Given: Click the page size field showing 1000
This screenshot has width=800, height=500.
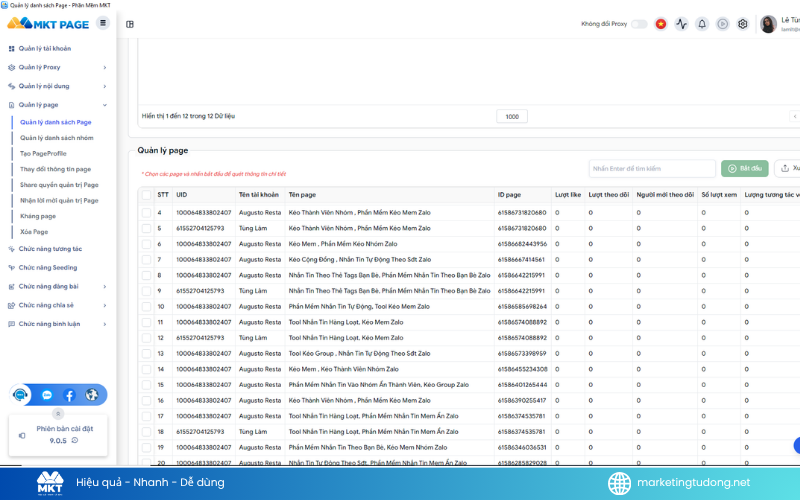Looking at the screenshot, I should [x=512, y=116].
